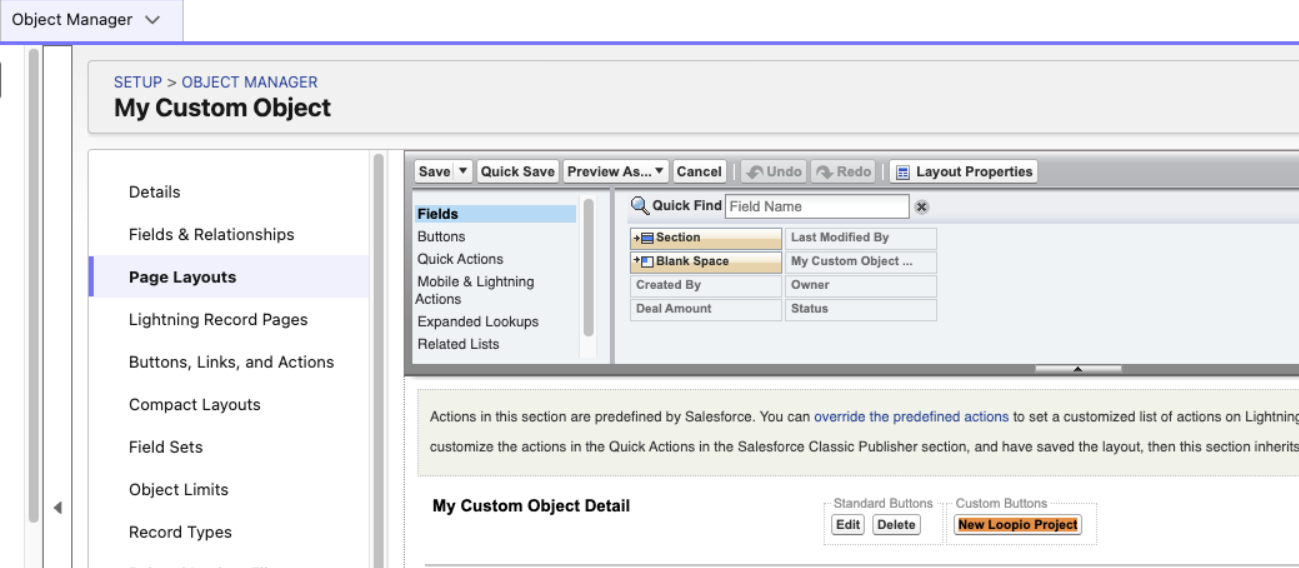Open Layout Properties
This screenshot has height=568, width=1299.
click(x=963, y=172)
